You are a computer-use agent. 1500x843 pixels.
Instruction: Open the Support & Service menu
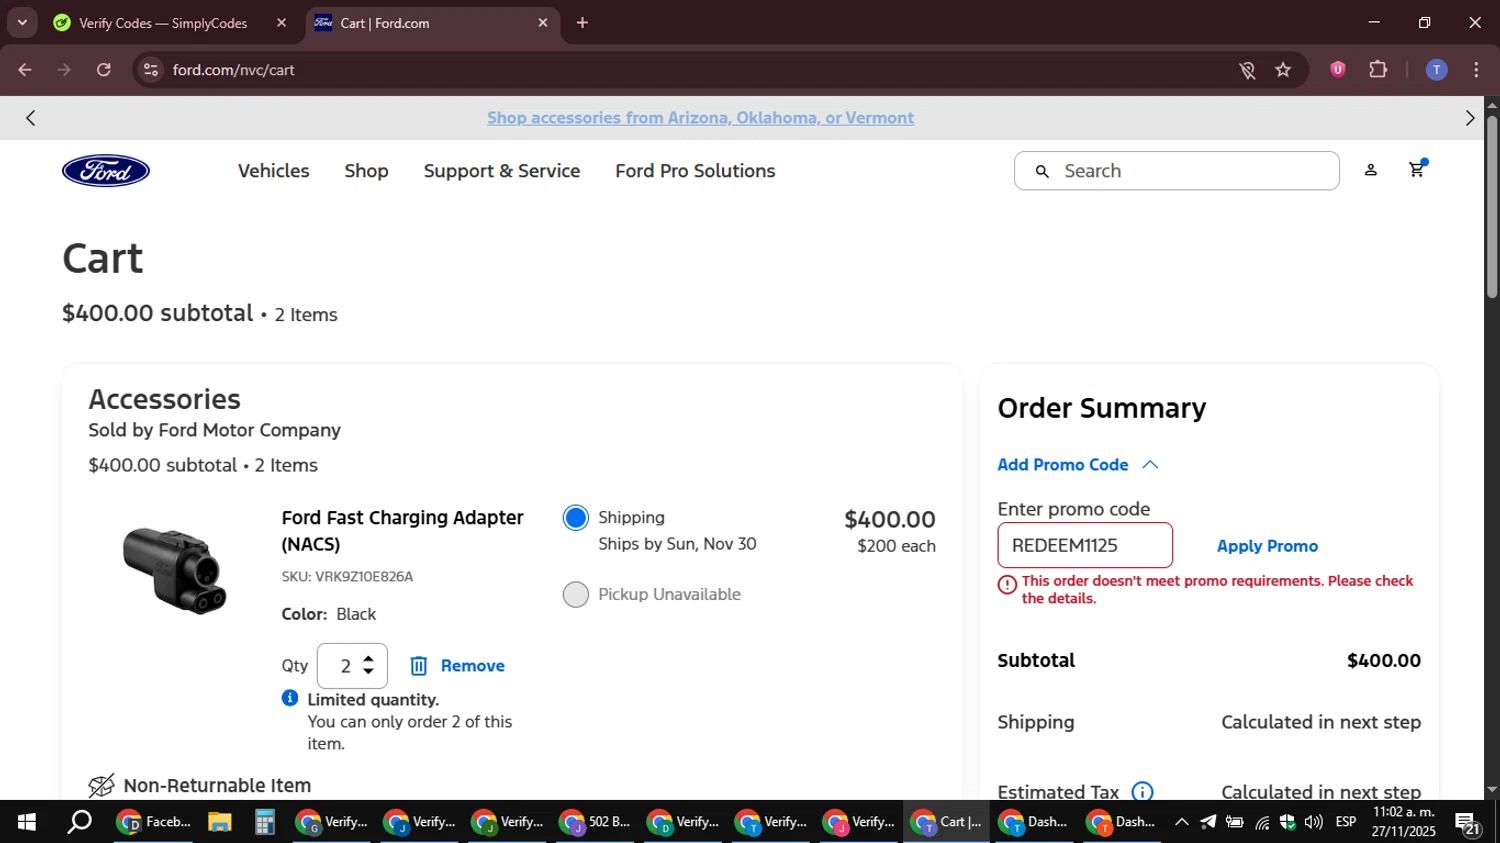tap(502, 171)
